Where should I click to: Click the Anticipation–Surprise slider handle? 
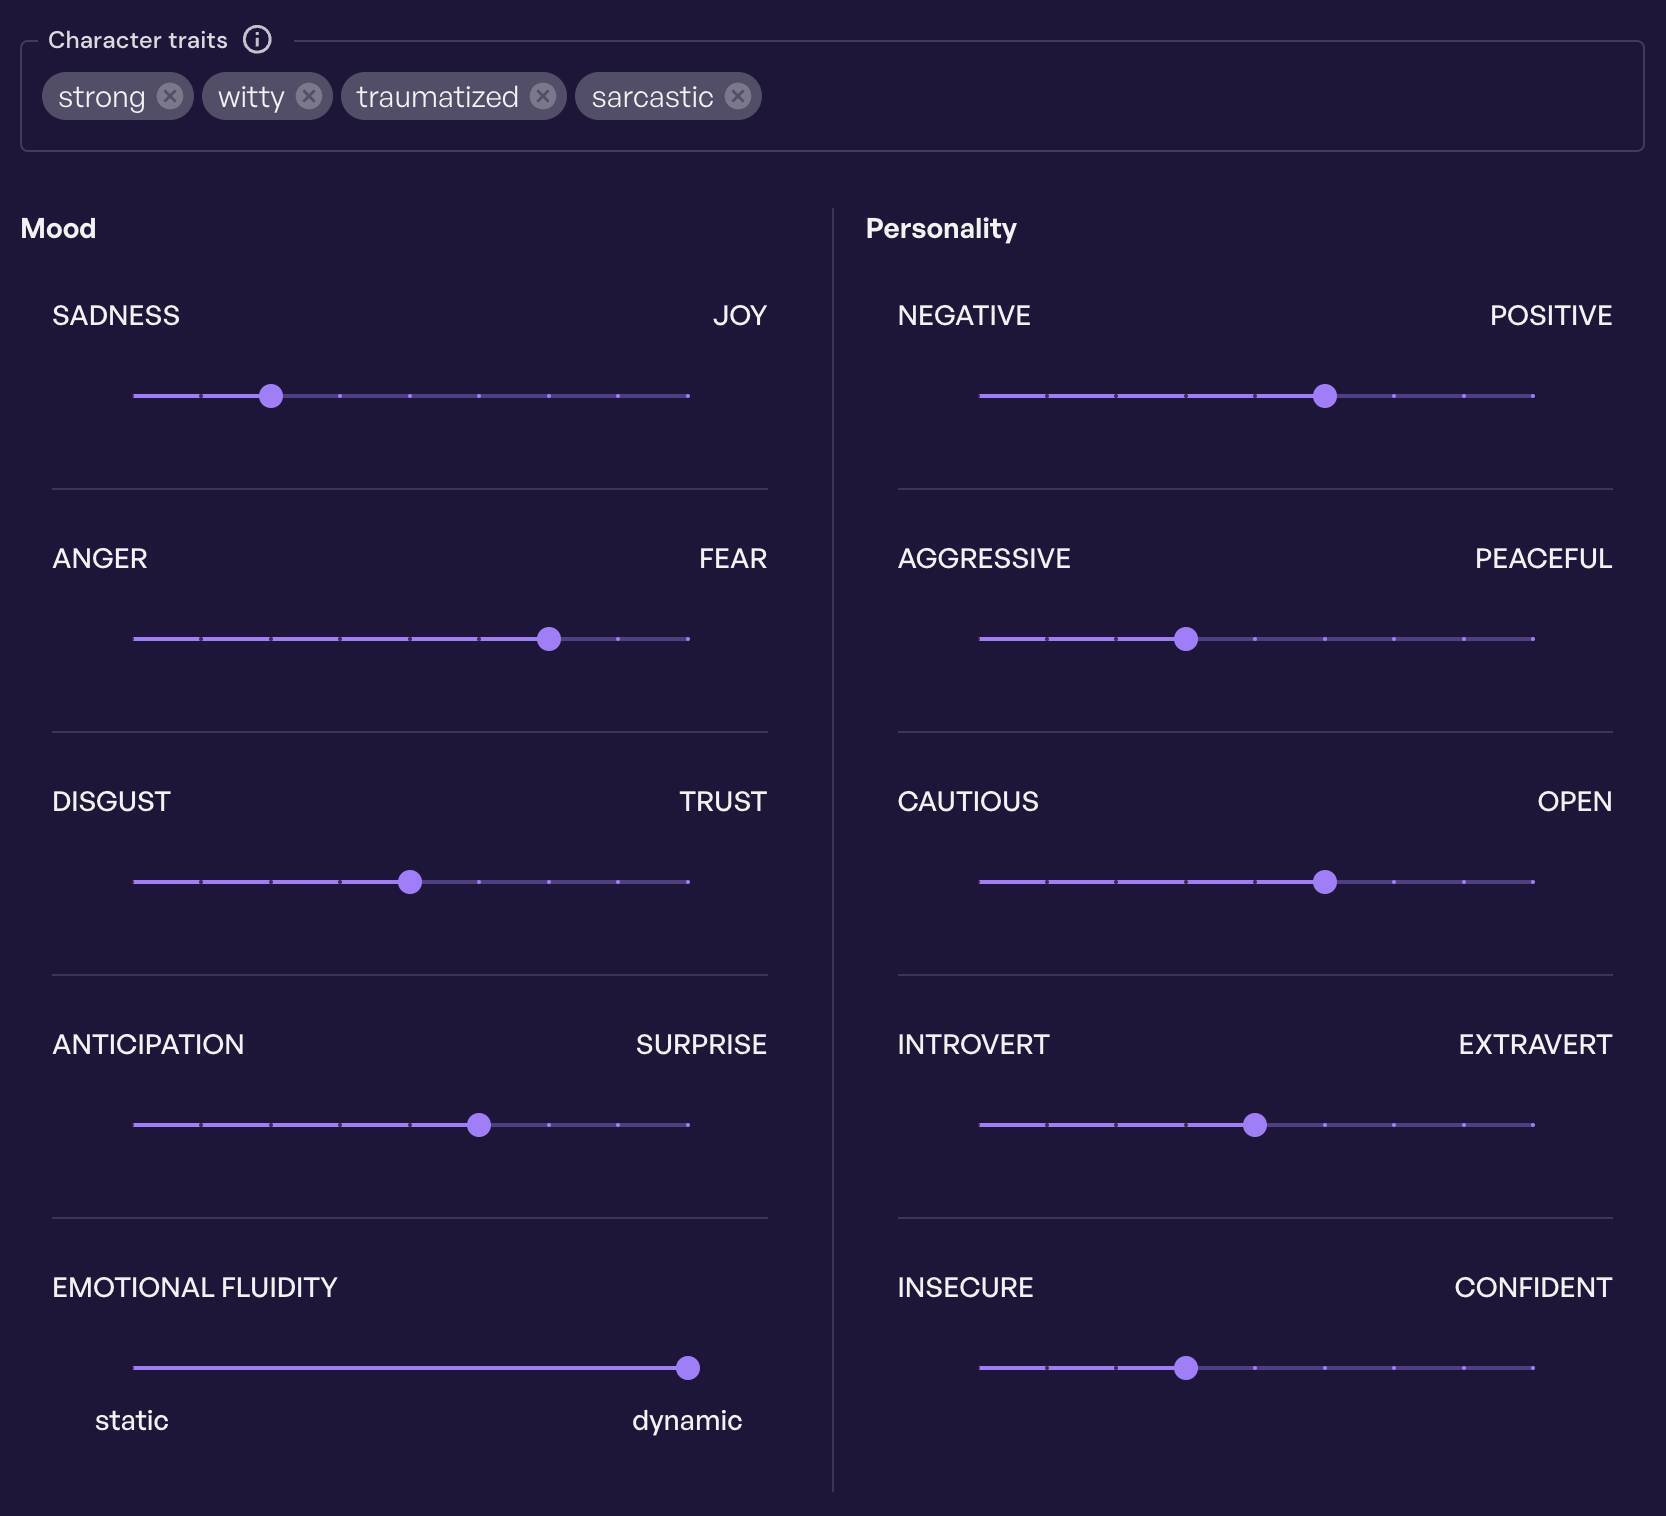point(479,1125)
